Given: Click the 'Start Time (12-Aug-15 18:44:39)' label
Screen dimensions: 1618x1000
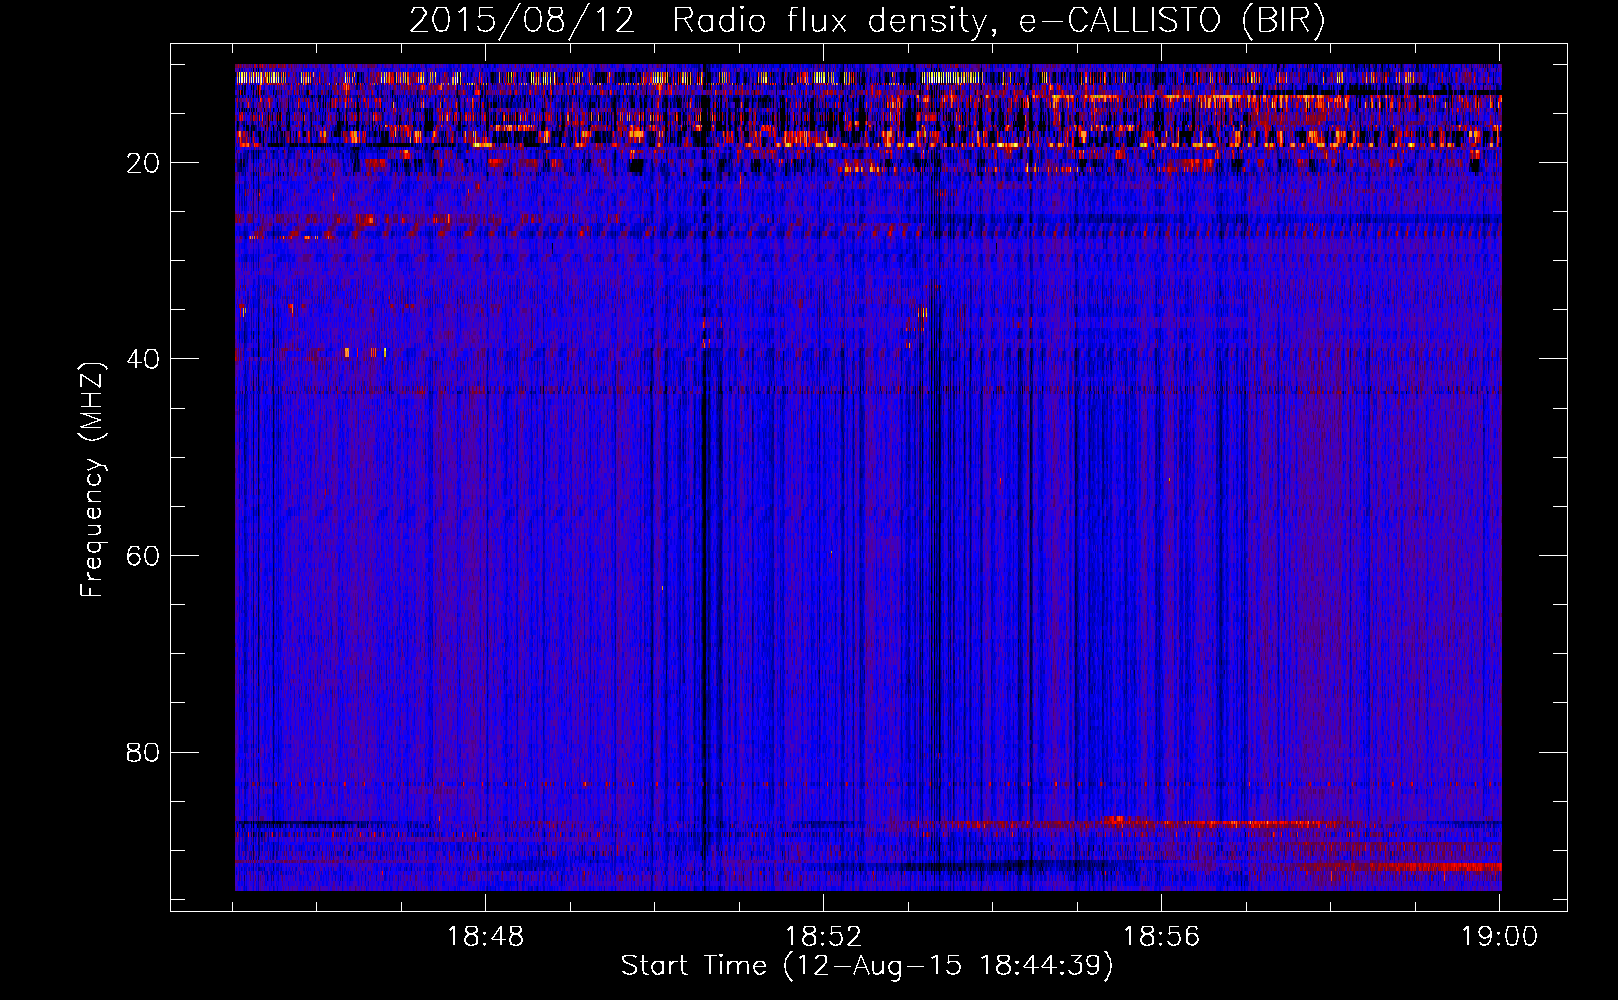Looking at the screenshot, I should click(x=867, y=966).
